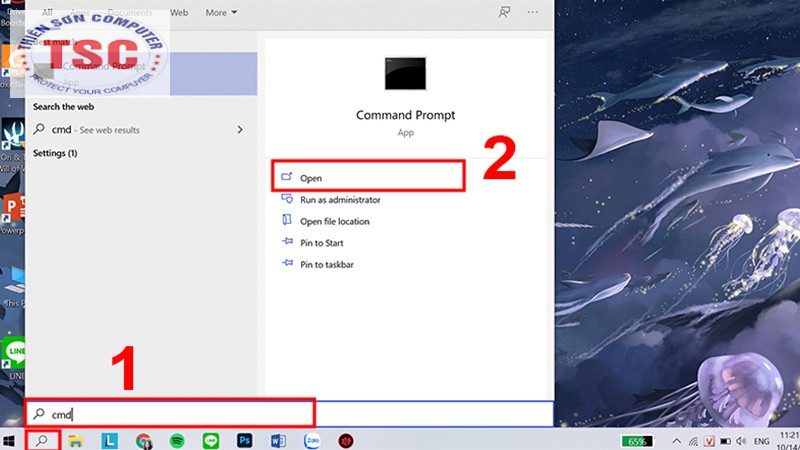Open the LINE desktop shortcut
This screenshot has width=800, height=450.
(x=13, y=357)
